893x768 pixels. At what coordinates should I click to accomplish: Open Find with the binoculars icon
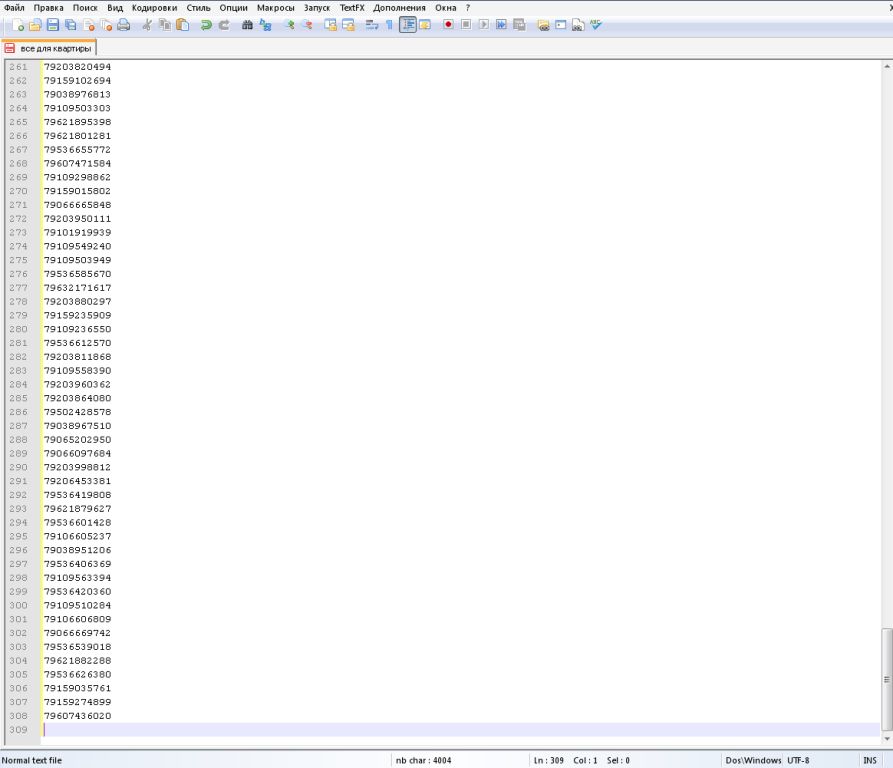pos(247,24)
